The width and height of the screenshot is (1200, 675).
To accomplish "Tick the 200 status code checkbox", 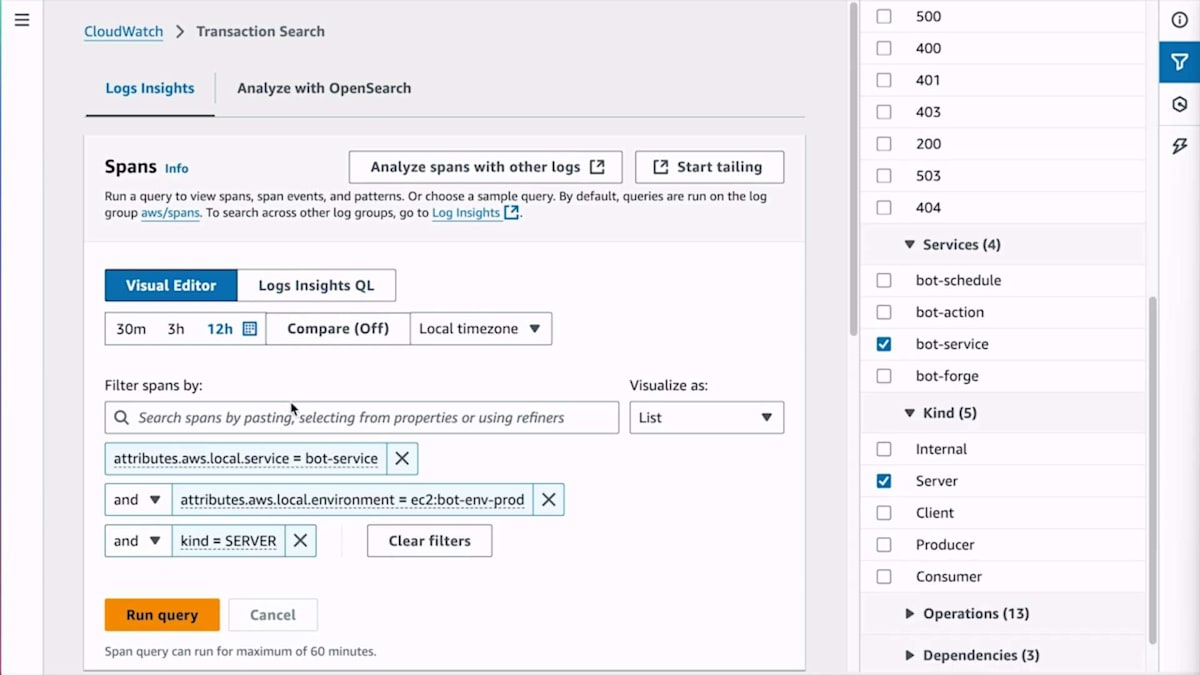I will tap(884, 144).
